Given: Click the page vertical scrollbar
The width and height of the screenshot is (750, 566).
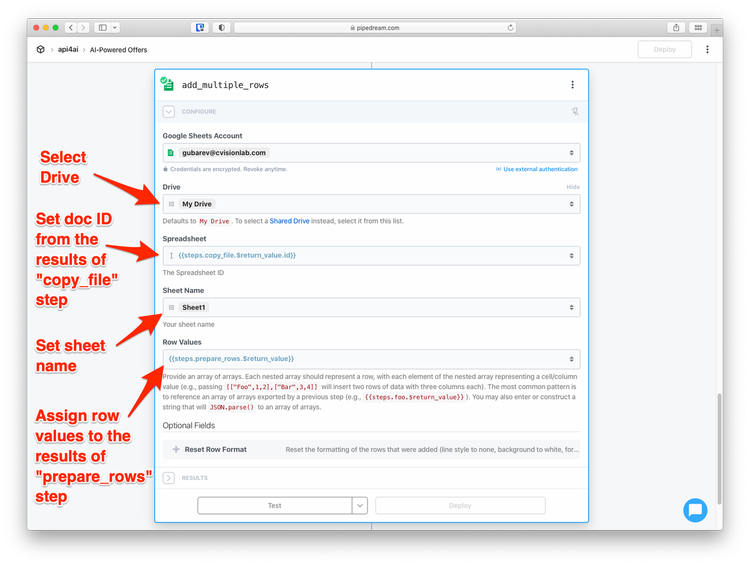Looking at the screenshot, I should coord(719,449).
